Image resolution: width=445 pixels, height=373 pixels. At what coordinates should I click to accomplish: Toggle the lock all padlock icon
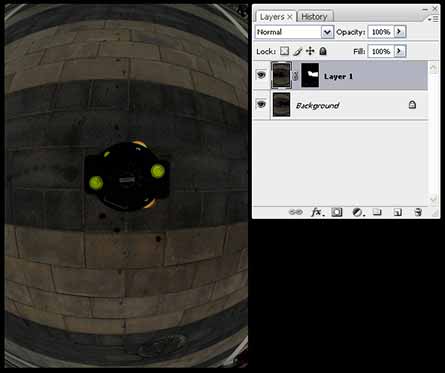323,51
